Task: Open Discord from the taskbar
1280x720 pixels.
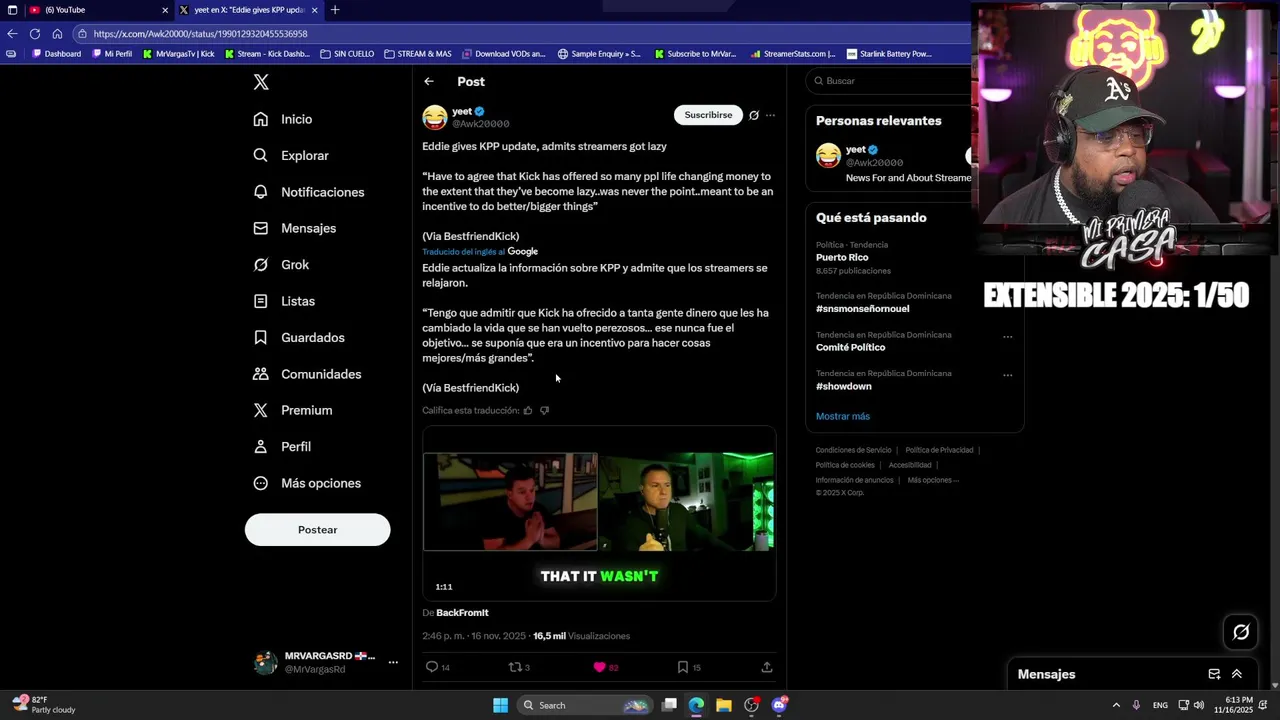Action: (779, 705)
